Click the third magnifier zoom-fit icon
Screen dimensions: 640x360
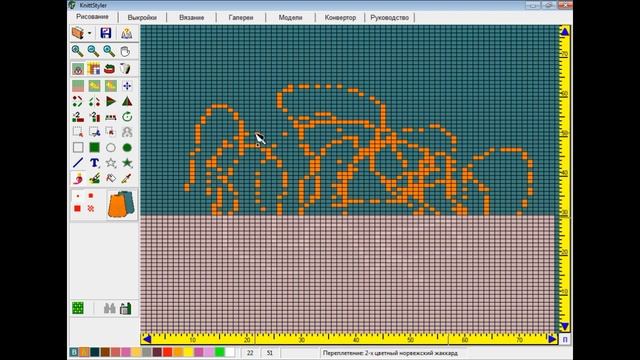pos(109,51)
